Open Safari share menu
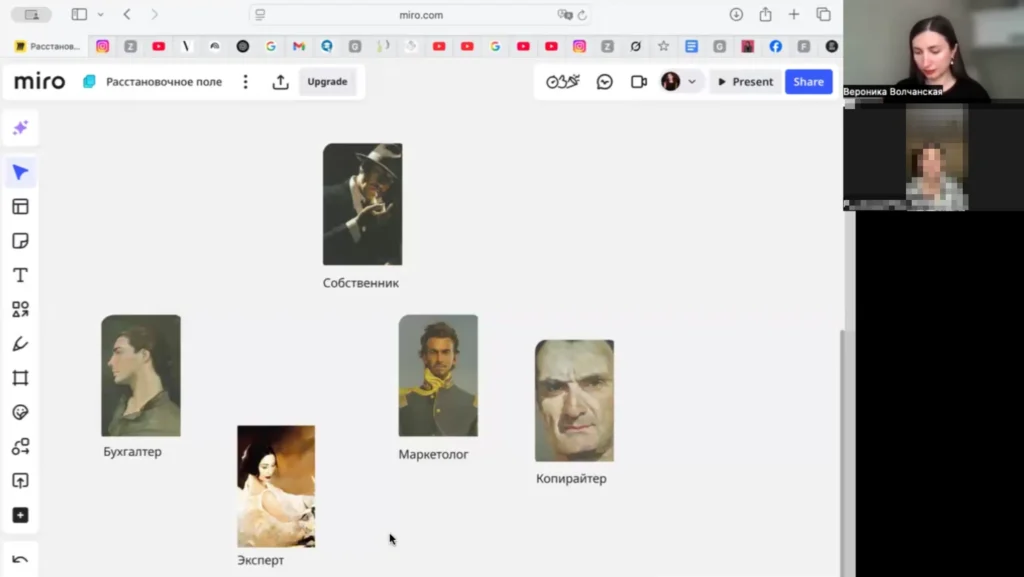Image resolution: width=1024 pixels, height=577 pixels. (x=765, y=14)
